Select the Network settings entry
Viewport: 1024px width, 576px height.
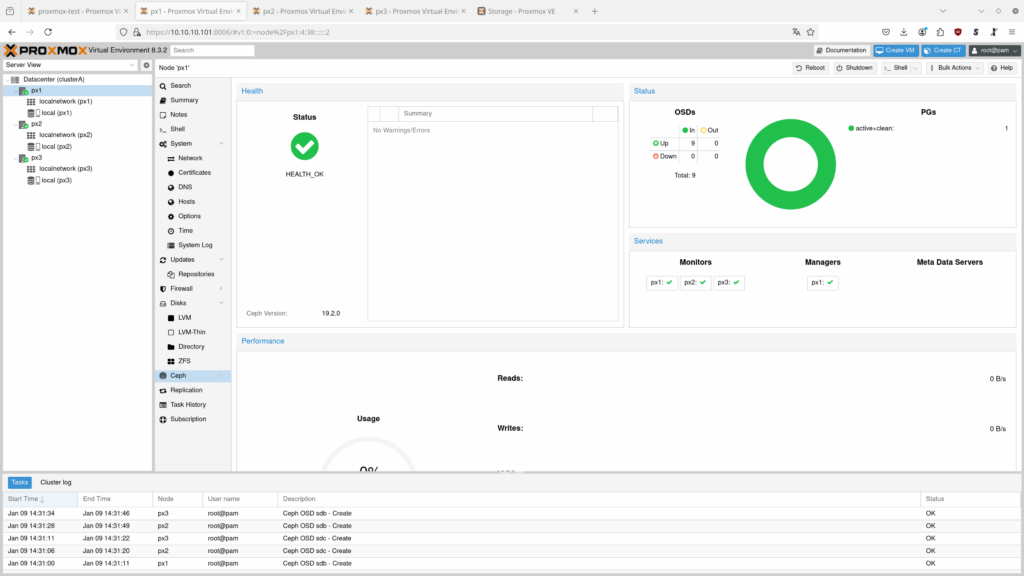pos(190,158)
